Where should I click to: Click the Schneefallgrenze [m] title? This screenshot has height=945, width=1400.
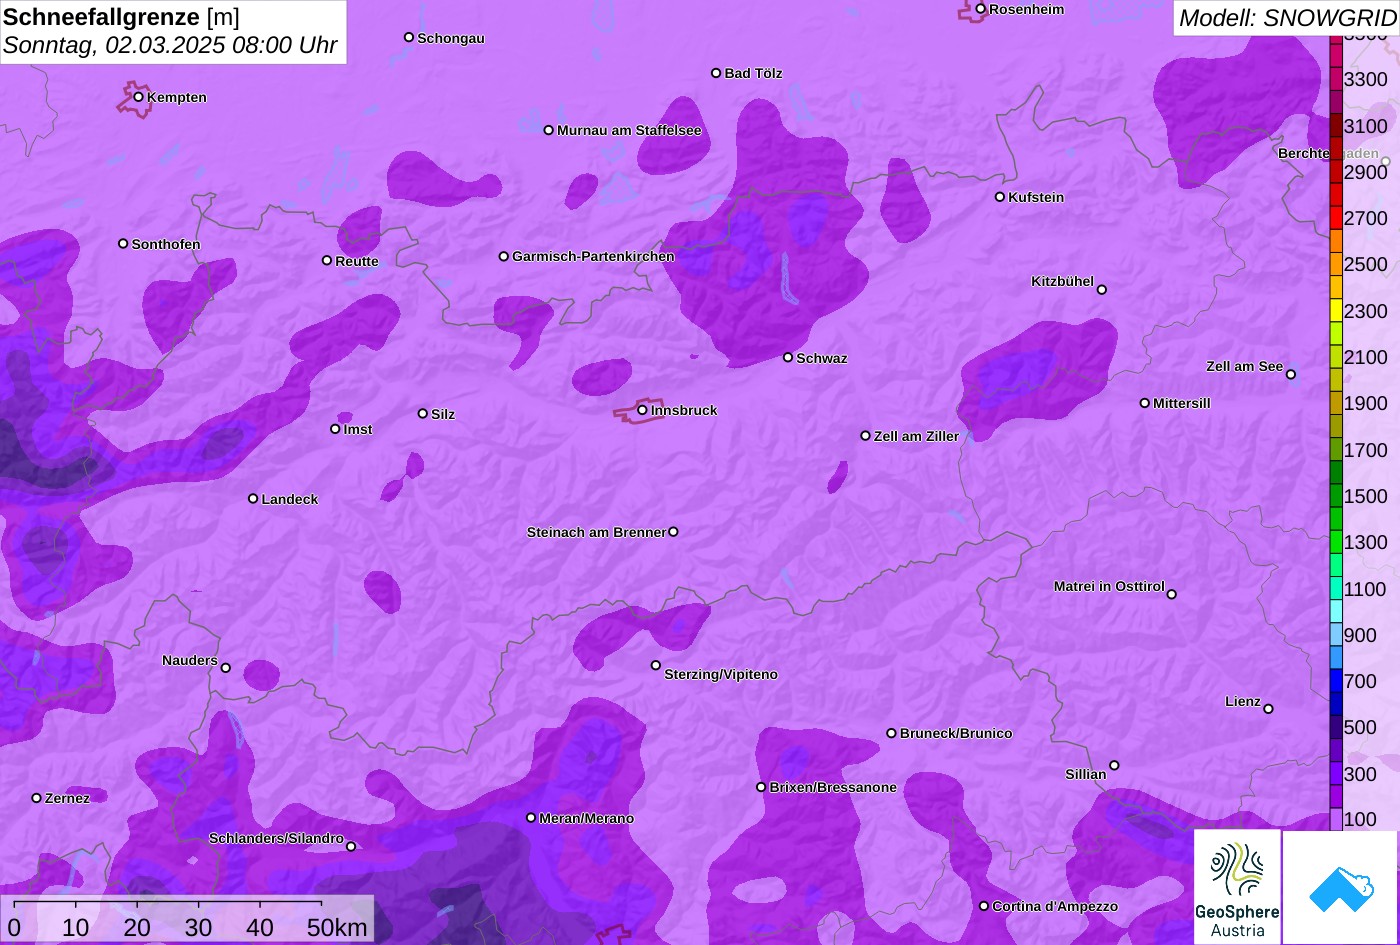click(121, 16)
